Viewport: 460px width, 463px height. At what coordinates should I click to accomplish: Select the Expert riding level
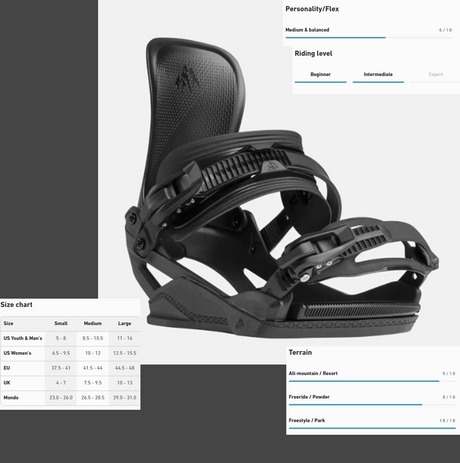436,74
